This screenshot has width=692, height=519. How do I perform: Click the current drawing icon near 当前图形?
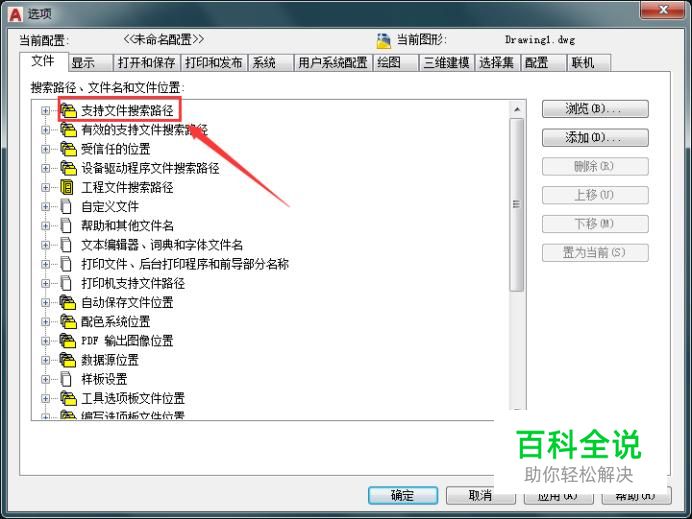[384, 41]
